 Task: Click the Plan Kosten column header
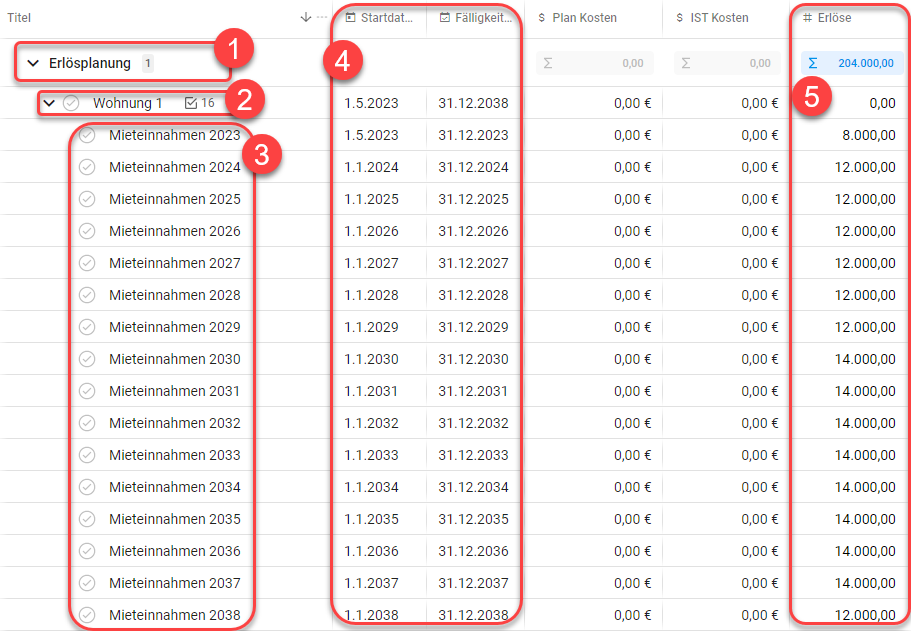(584, 17)
